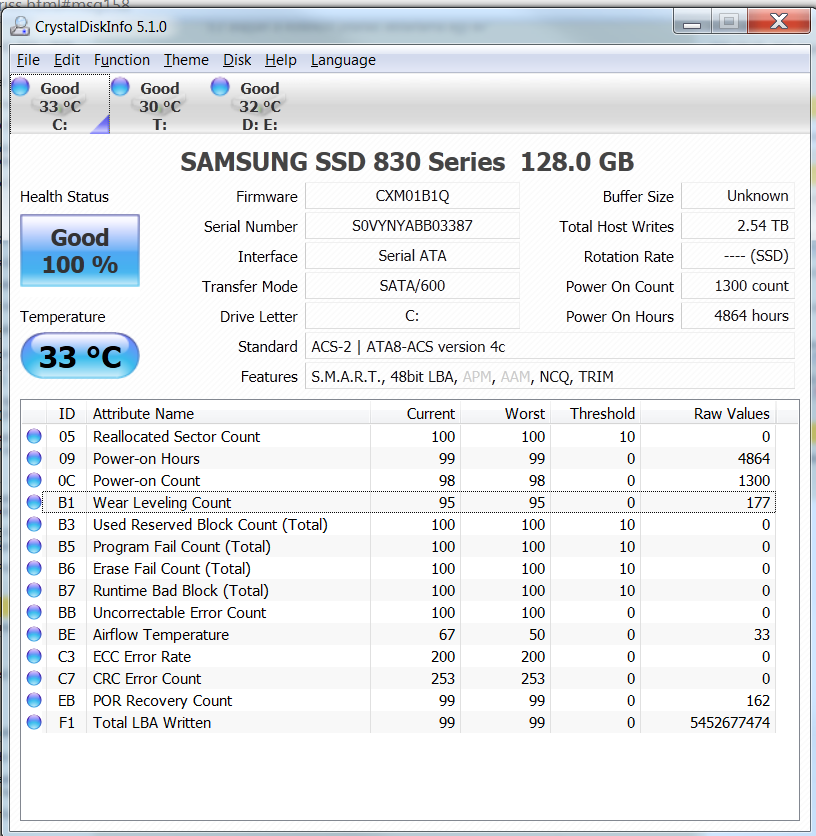
Task: Select the Airflow Temperature row text
Action: coord(161,634)
